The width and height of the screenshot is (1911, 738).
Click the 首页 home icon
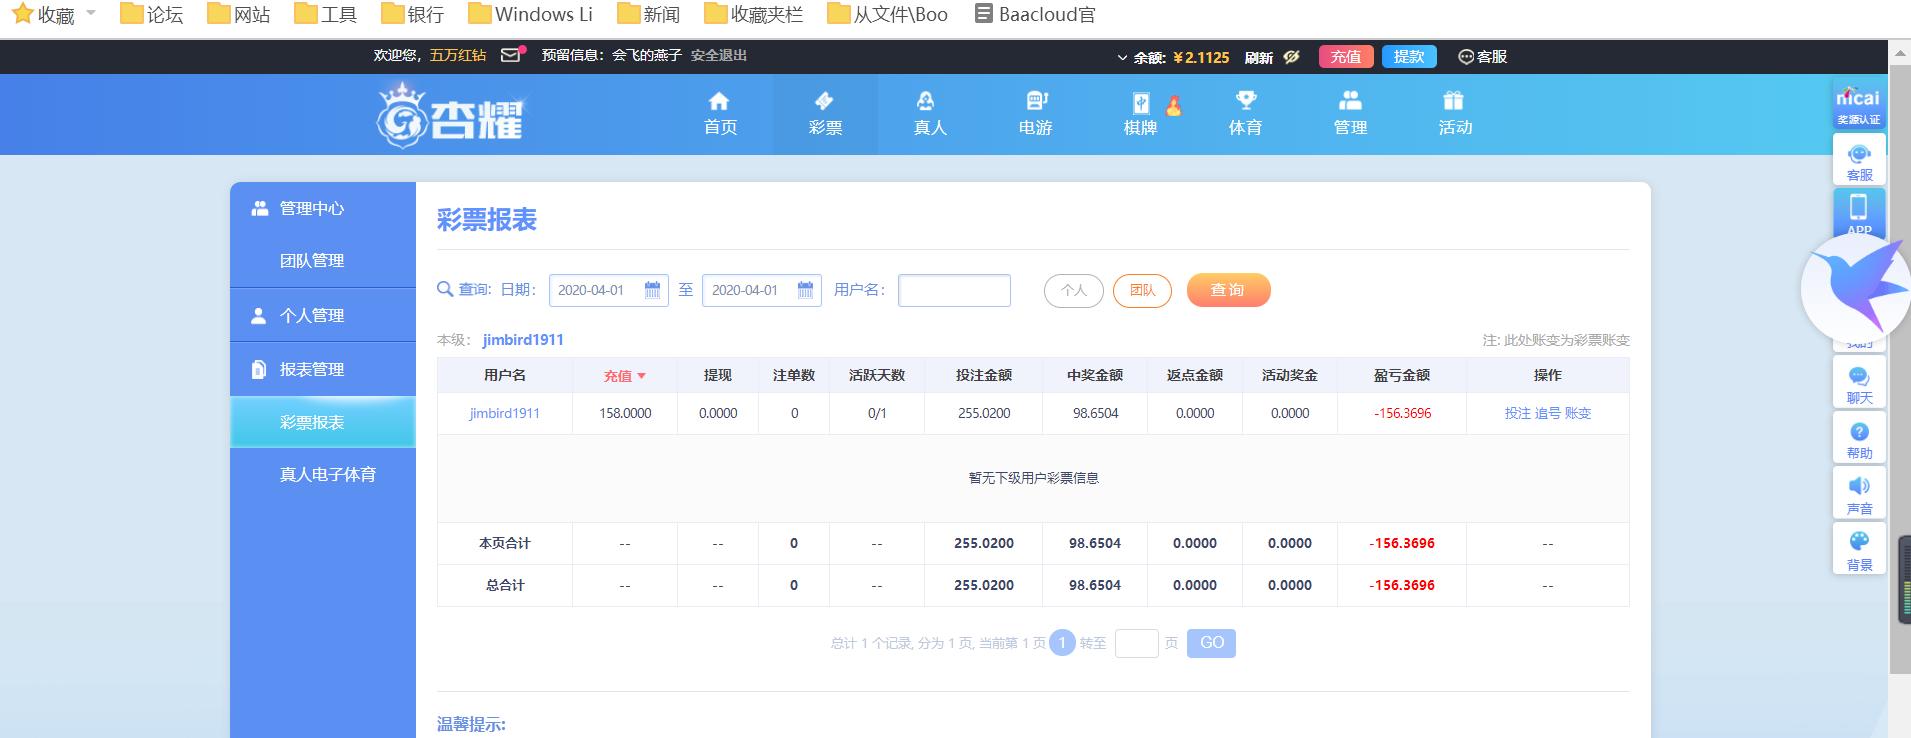click(x=719, y=113)
